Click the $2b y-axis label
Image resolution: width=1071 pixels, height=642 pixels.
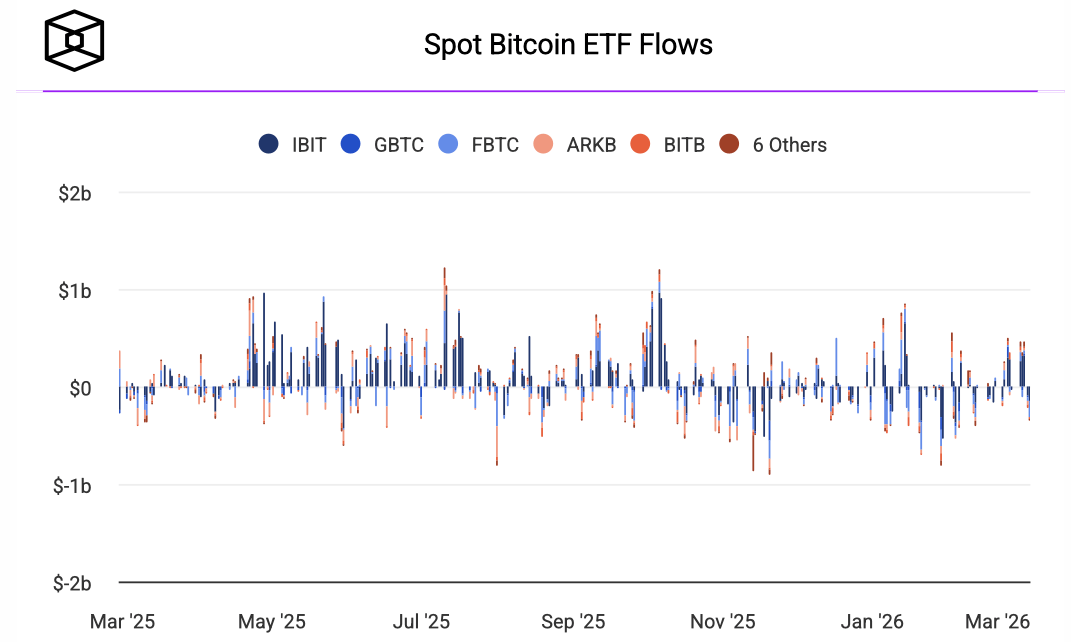click(x=75, y=193)
